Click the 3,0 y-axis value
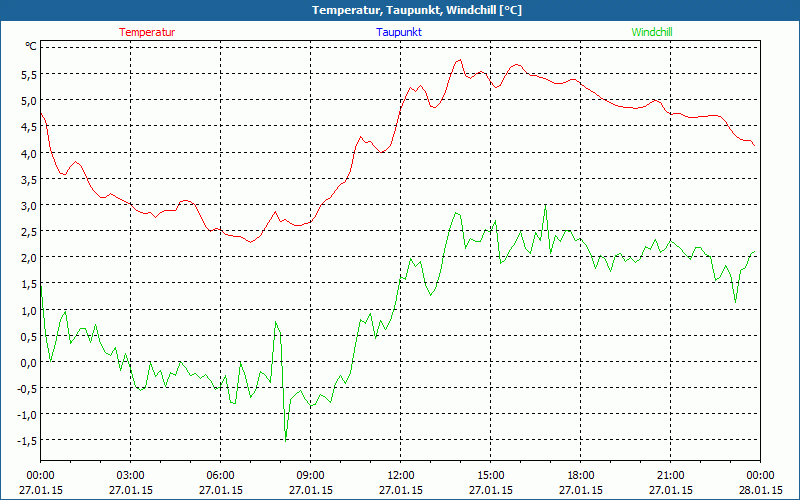Screen dimensions: 800x500 tap(29, 206)
